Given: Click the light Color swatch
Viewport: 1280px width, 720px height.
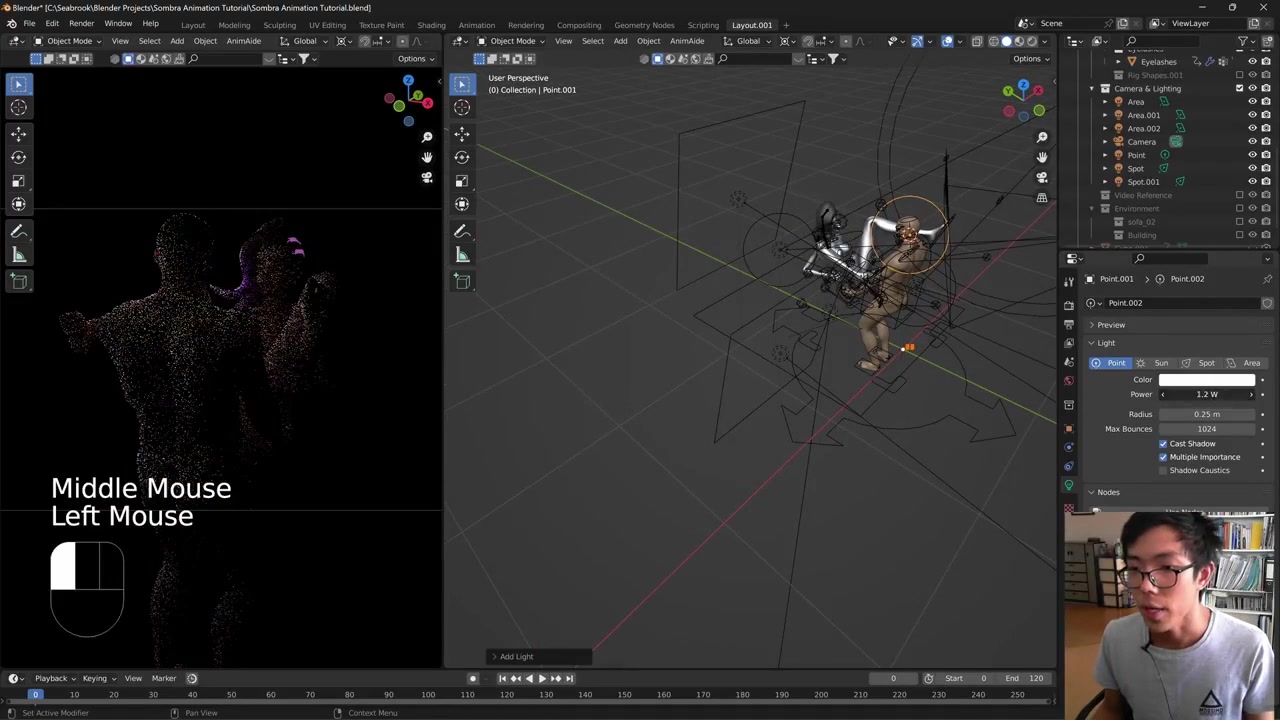Looking at the screenshot, I should click(1206, 380).
